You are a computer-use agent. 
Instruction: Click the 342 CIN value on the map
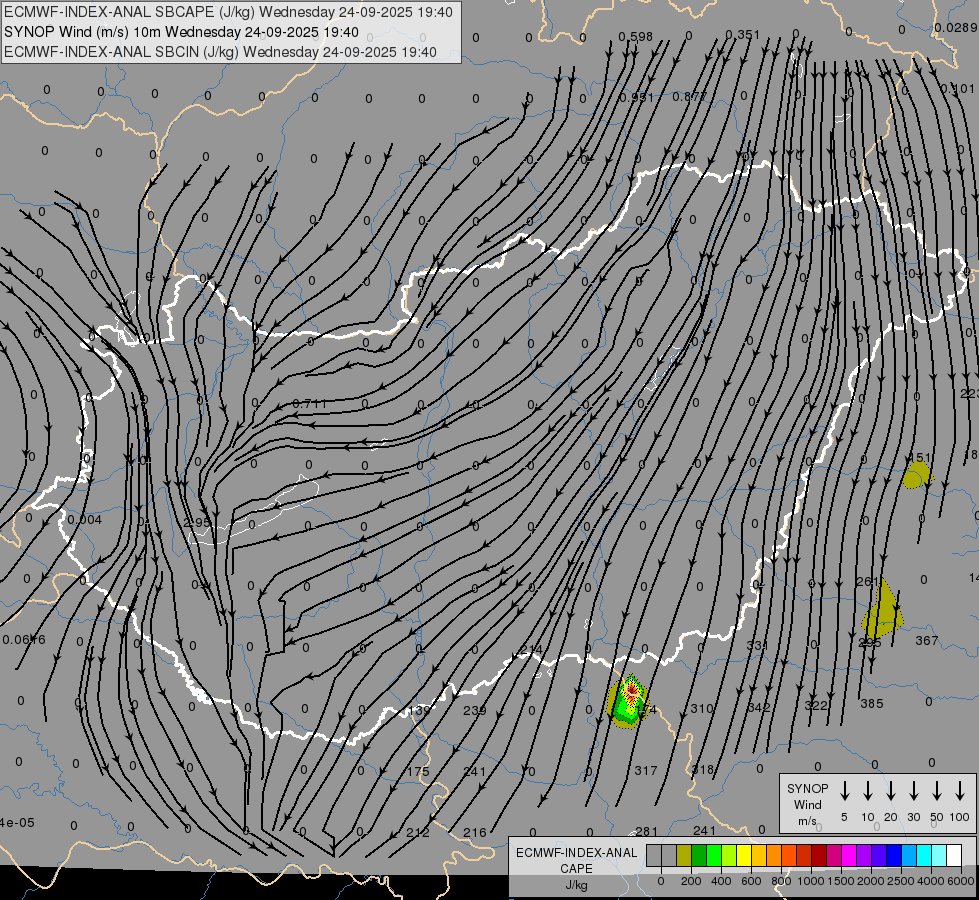point(759,707)
